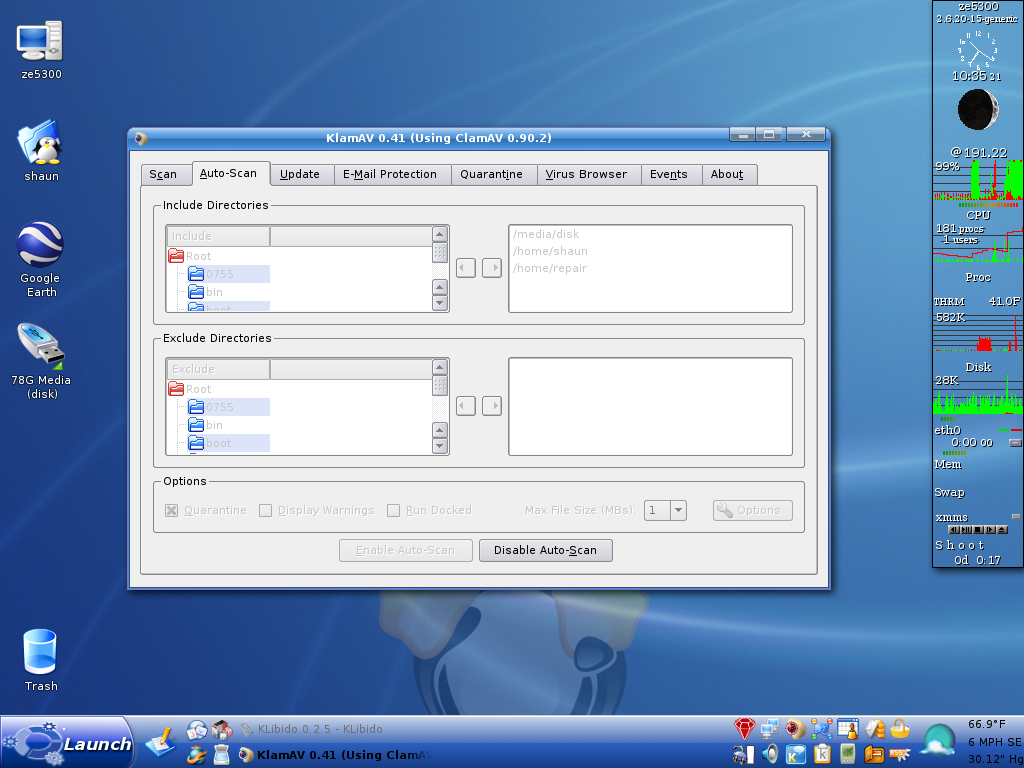The width and height of the screenshot is (1024, 768).
Task: Click the orange-swirl globe browser panel icon
Action: point(197,754)
